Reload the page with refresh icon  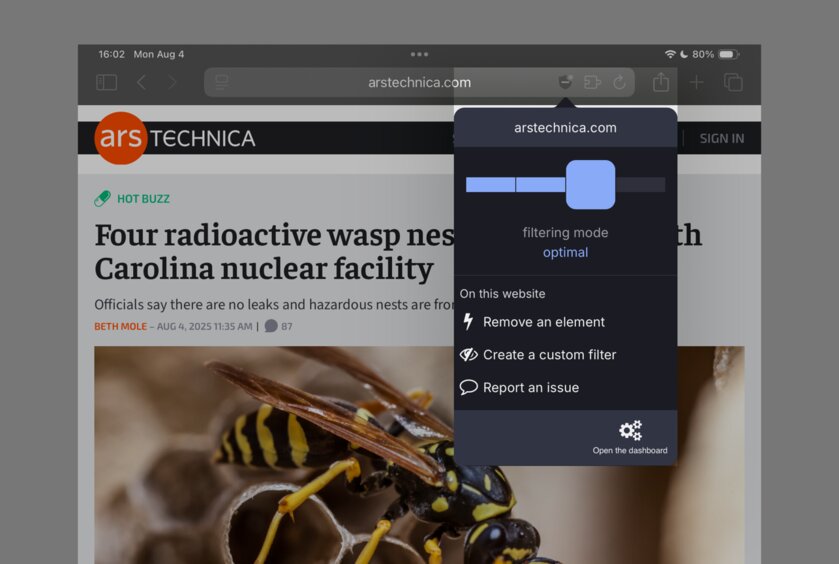pos(619,82)
